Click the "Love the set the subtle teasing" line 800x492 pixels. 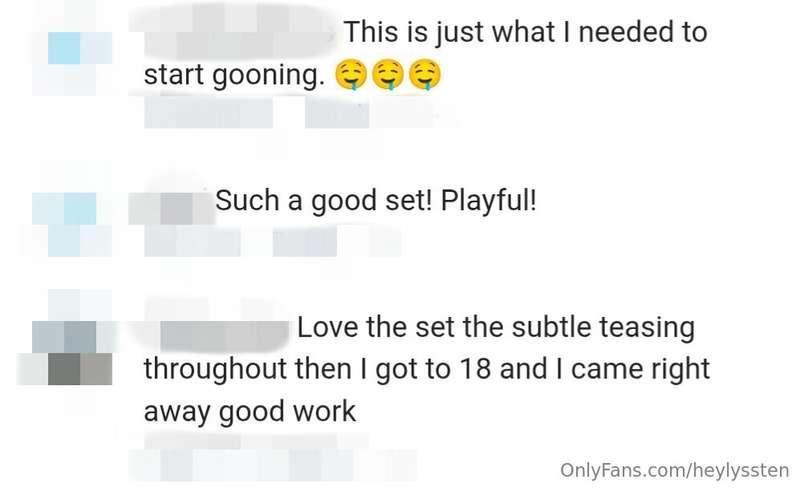point(496,327)
